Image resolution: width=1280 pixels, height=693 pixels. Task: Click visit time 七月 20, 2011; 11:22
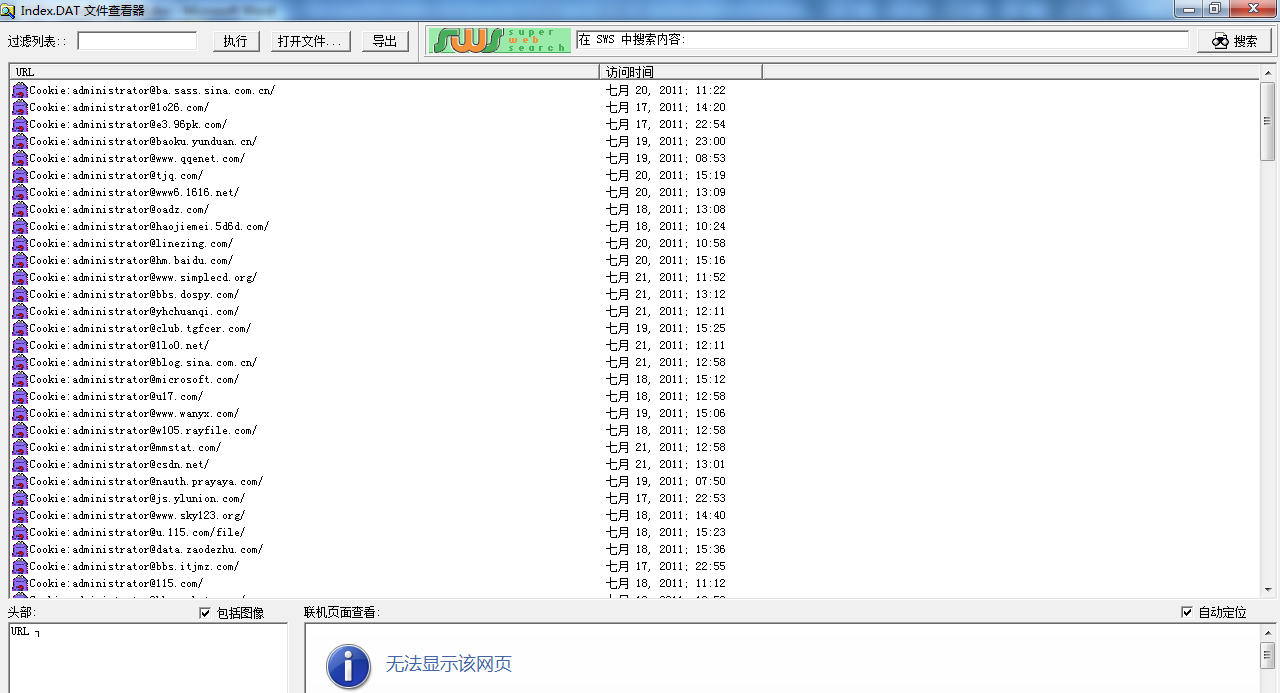666,90
